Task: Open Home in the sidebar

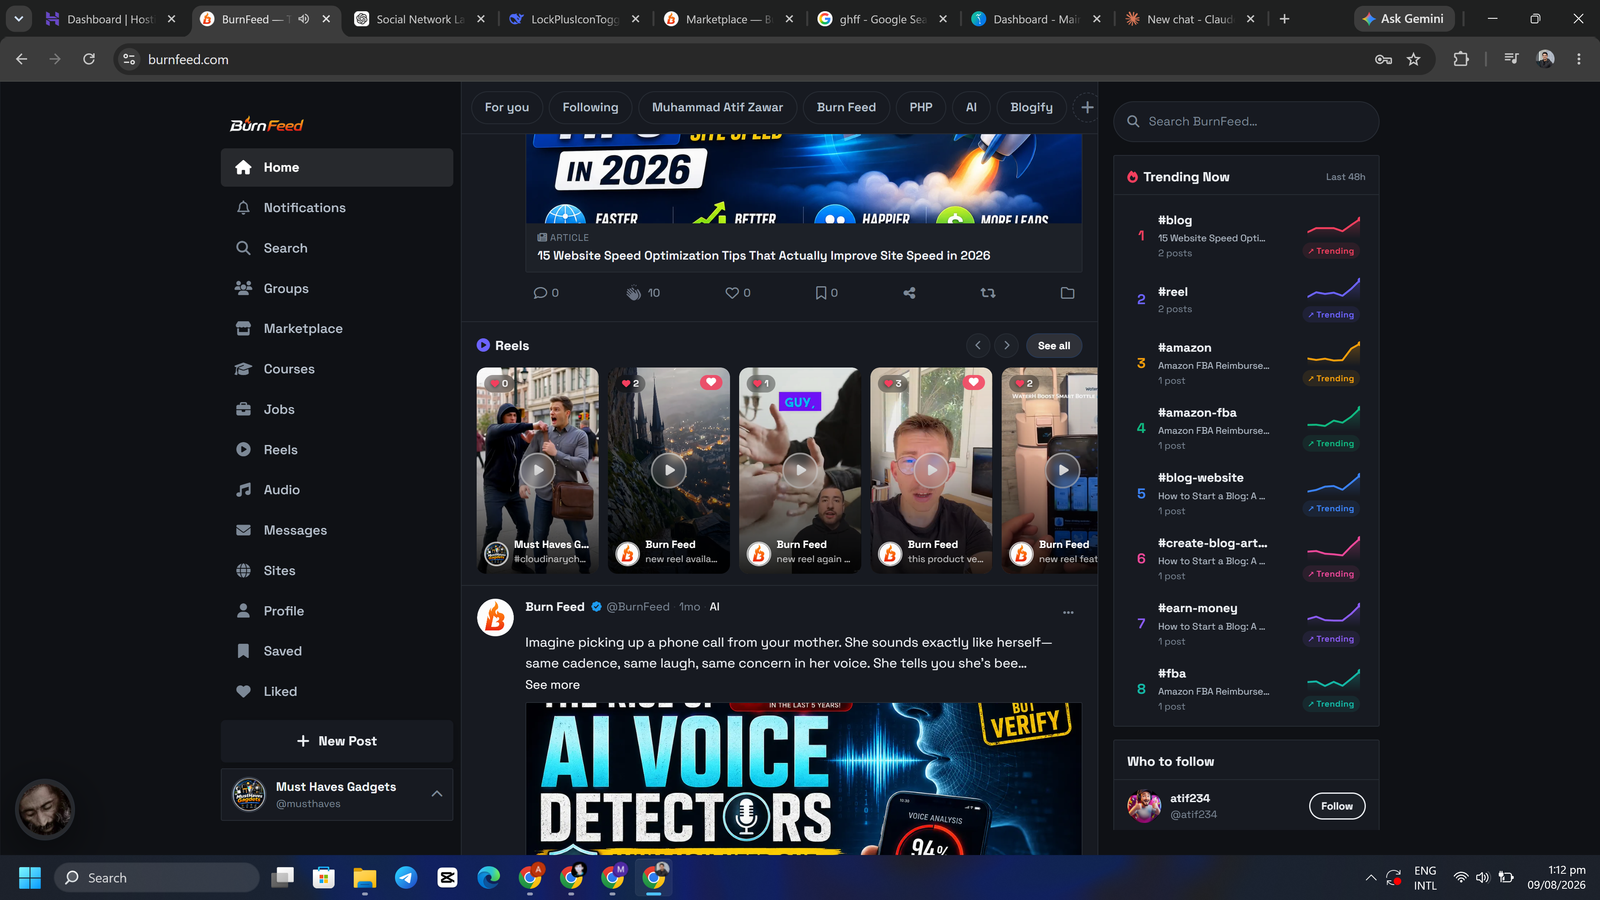Action: (x=336, y=168)
